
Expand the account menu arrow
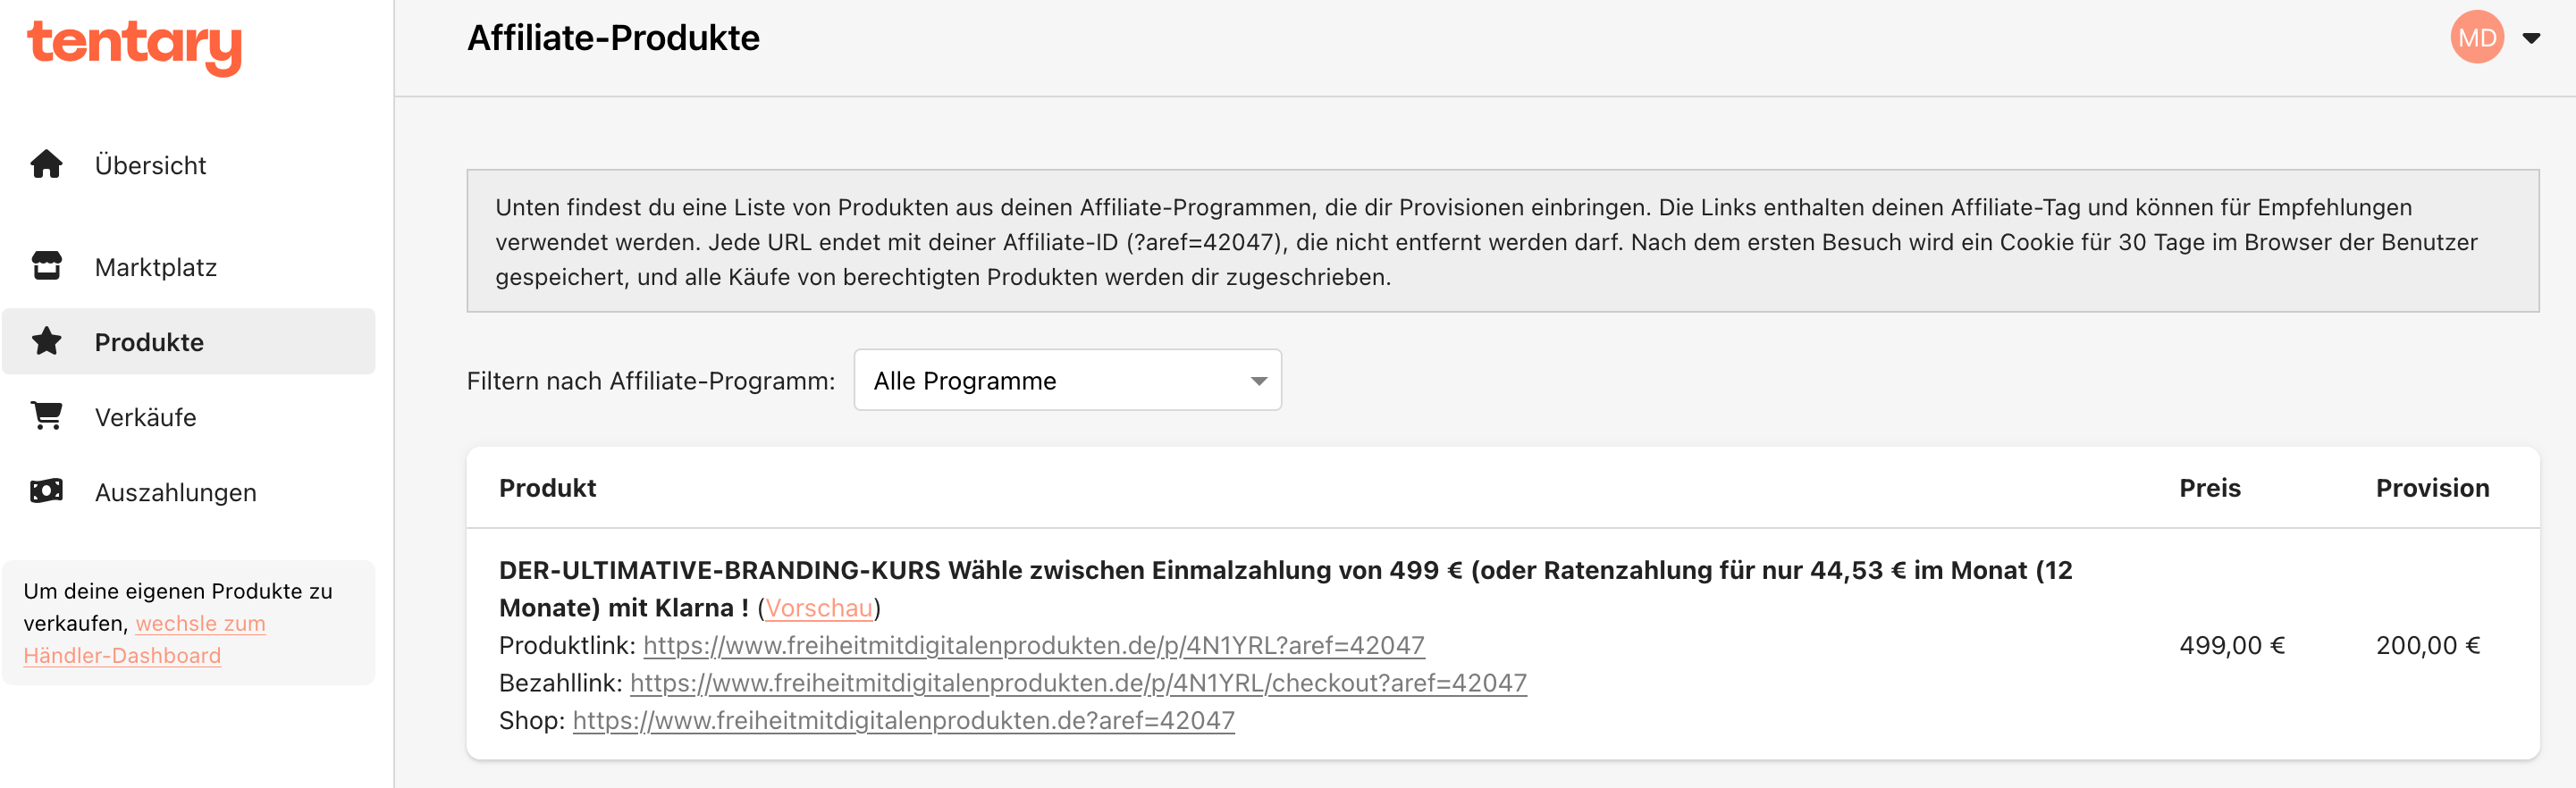point(2531,39)
